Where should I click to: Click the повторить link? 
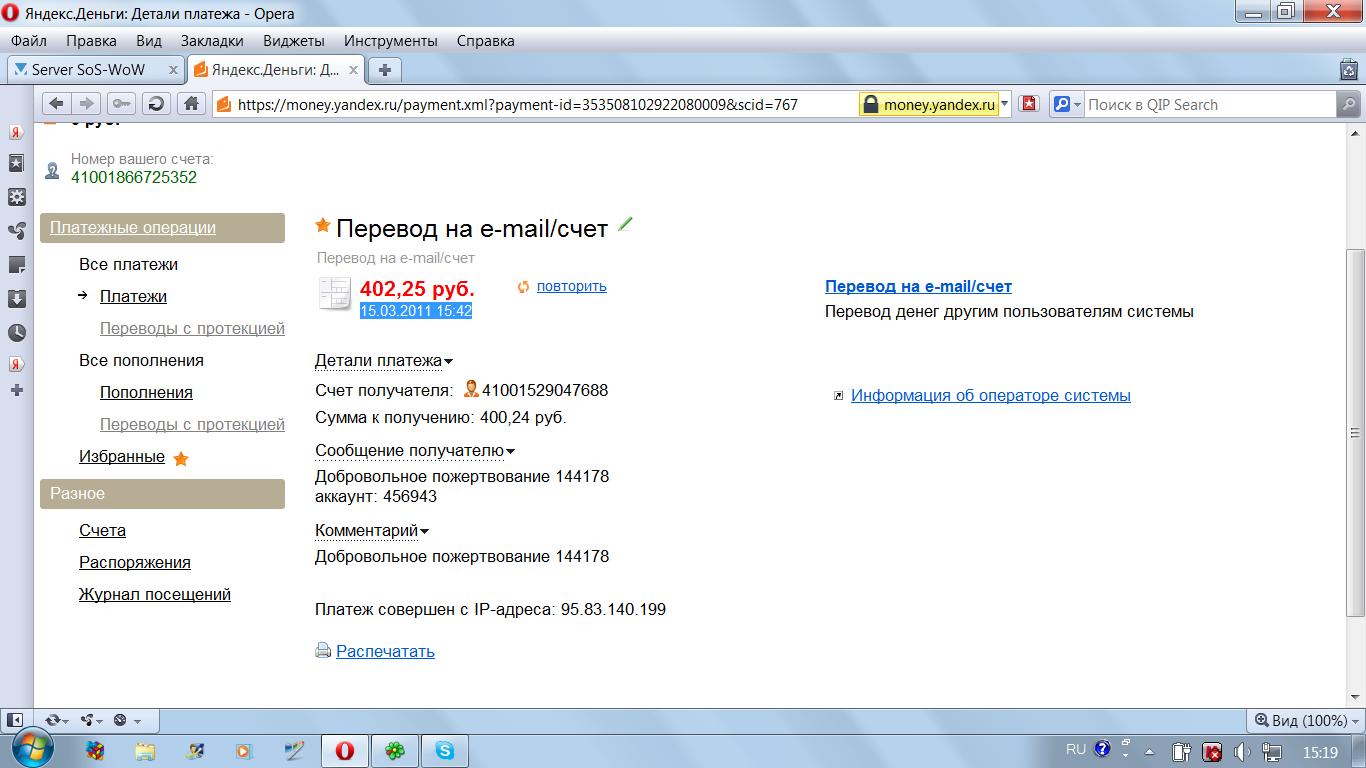coord(572,286)
